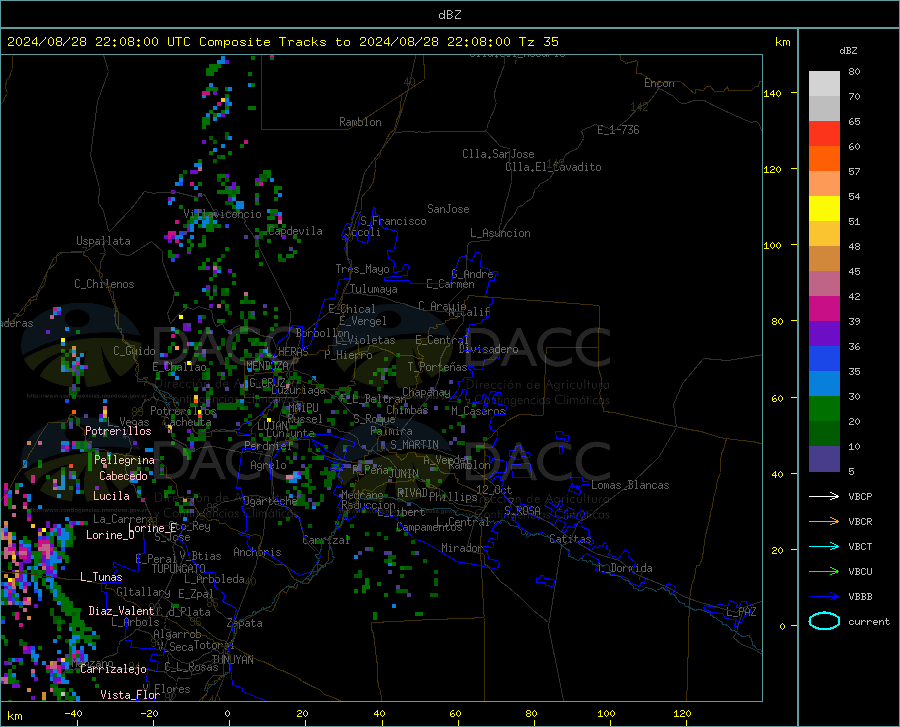Image resolution: width=900 pixels, height=727 pixels.
Task: Click the Divisadero map label
Action: [x=488, y=349]
